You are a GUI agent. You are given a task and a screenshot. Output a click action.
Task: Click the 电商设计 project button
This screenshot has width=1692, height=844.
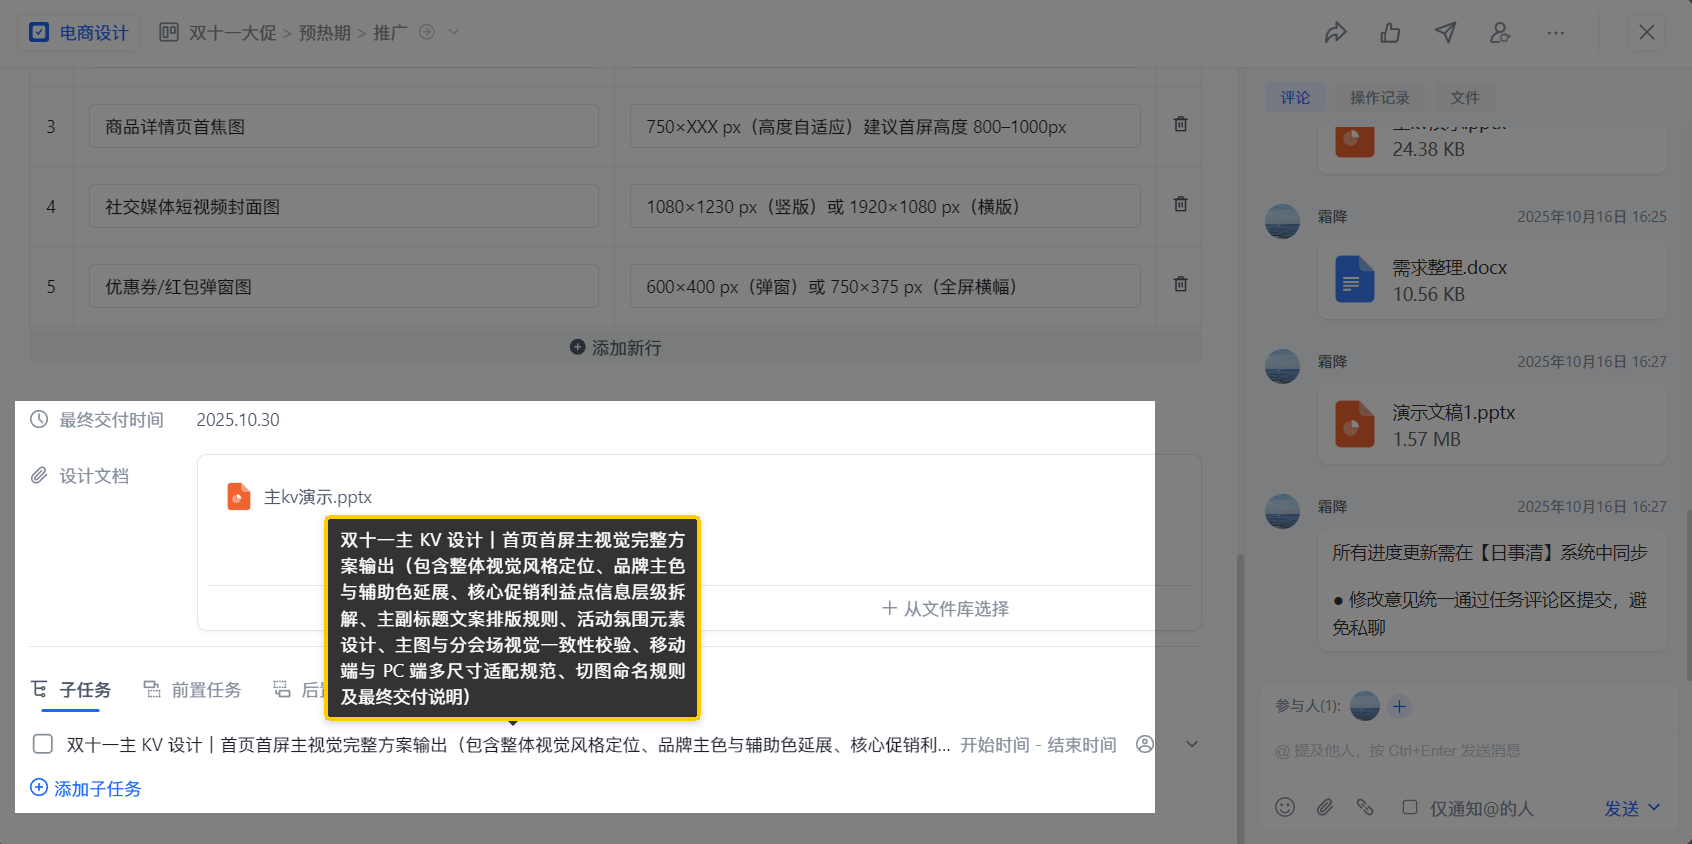79,33
